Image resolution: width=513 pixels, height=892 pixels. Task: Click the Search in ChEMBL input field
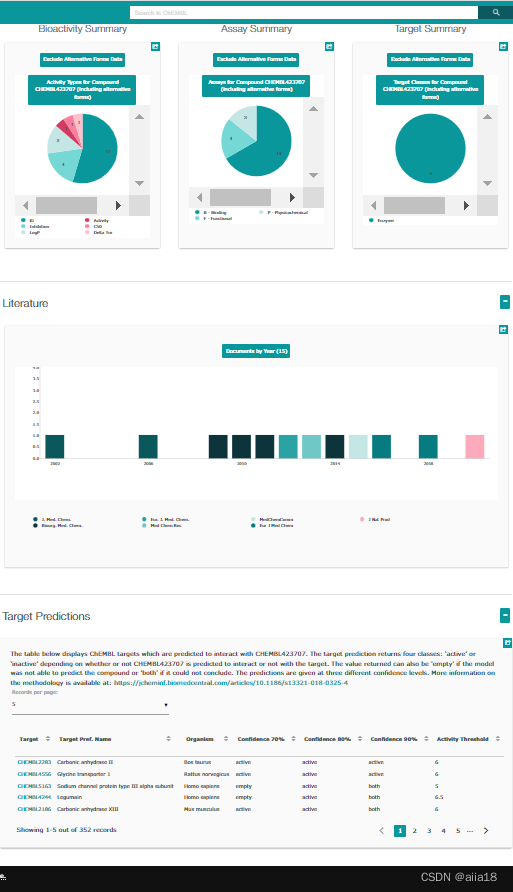click(x=304, y=12)
